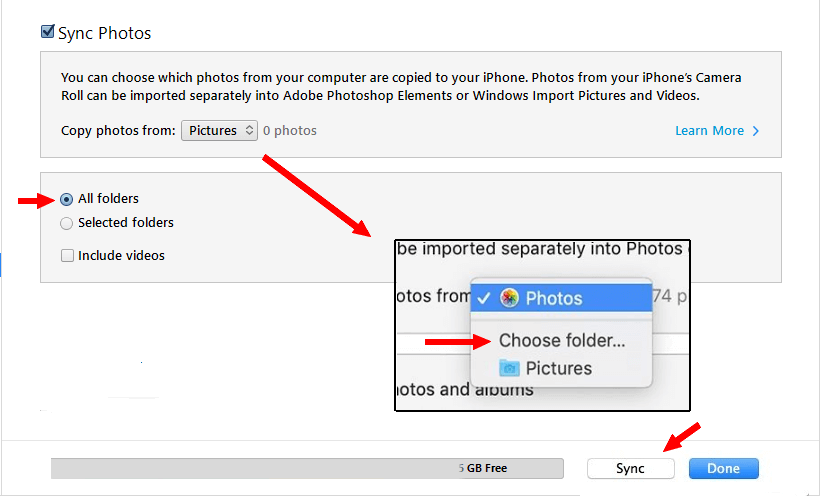
Task: Select Photos in the popup menu
Action: [x=561, y=298]
